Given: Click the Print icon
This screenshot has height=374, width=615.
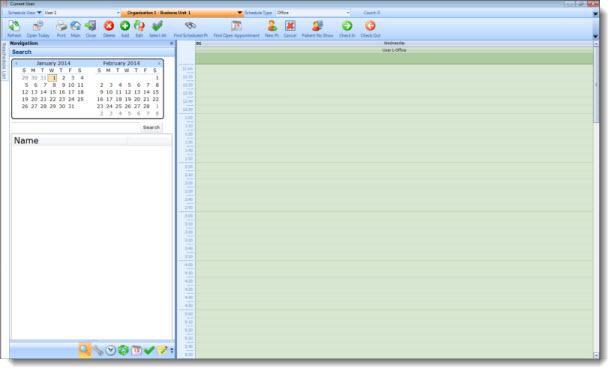Looking at the screenshot, I should [x=61, y=26].
